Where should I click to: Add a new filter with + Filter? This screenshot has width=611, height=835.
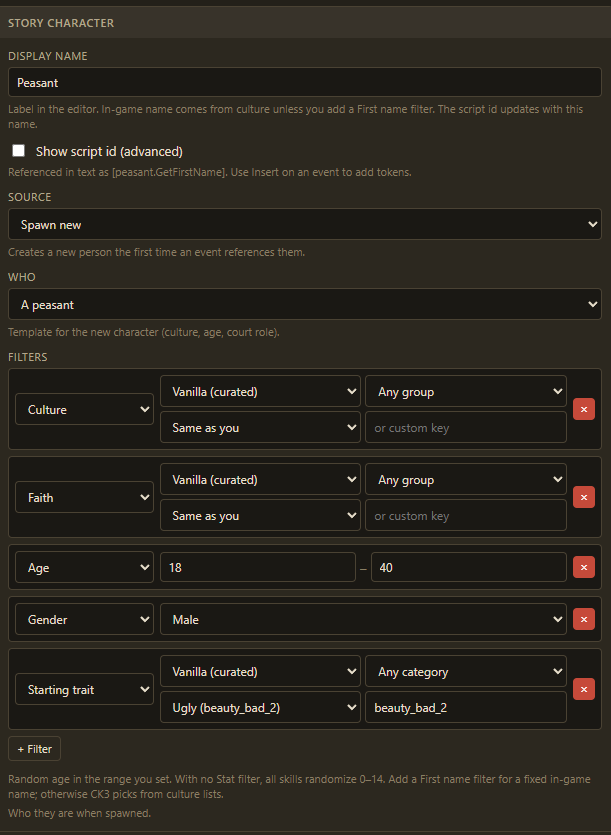pyautogui.click(x=35, y=748)
